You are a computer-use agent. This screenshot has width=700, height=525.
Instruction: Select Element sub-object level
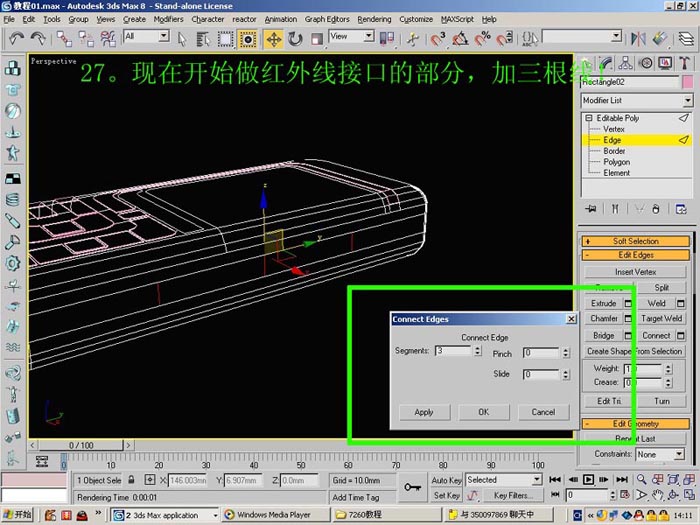coord(617,173)
